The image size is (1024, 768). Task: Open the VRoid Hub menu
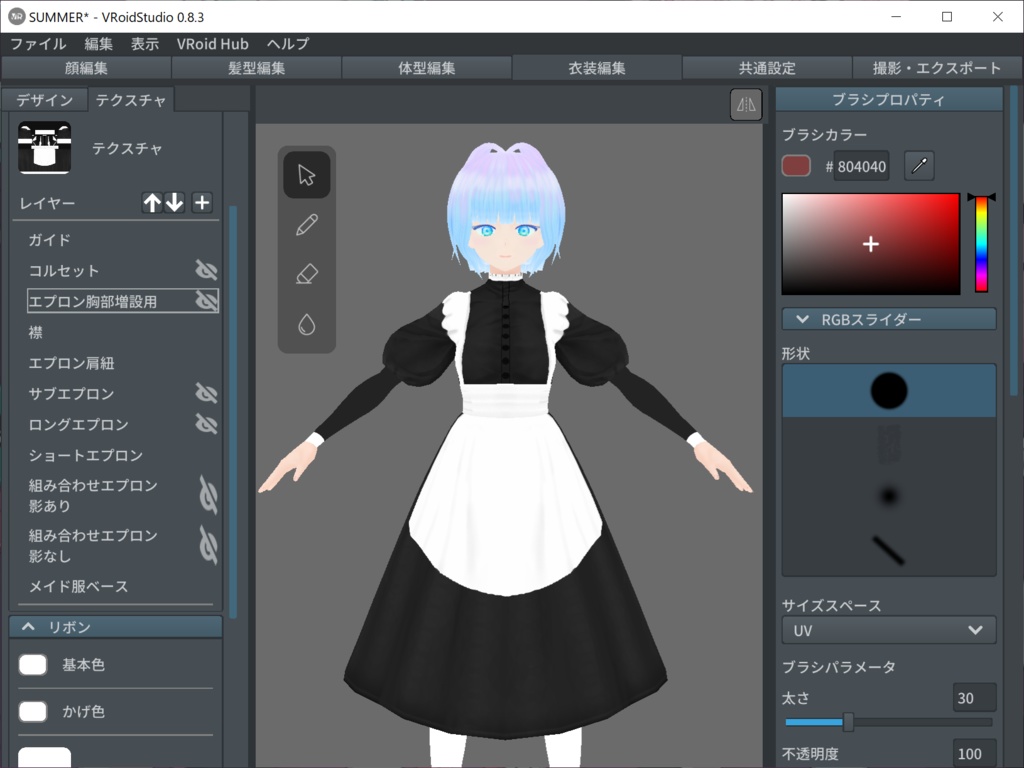213,43
